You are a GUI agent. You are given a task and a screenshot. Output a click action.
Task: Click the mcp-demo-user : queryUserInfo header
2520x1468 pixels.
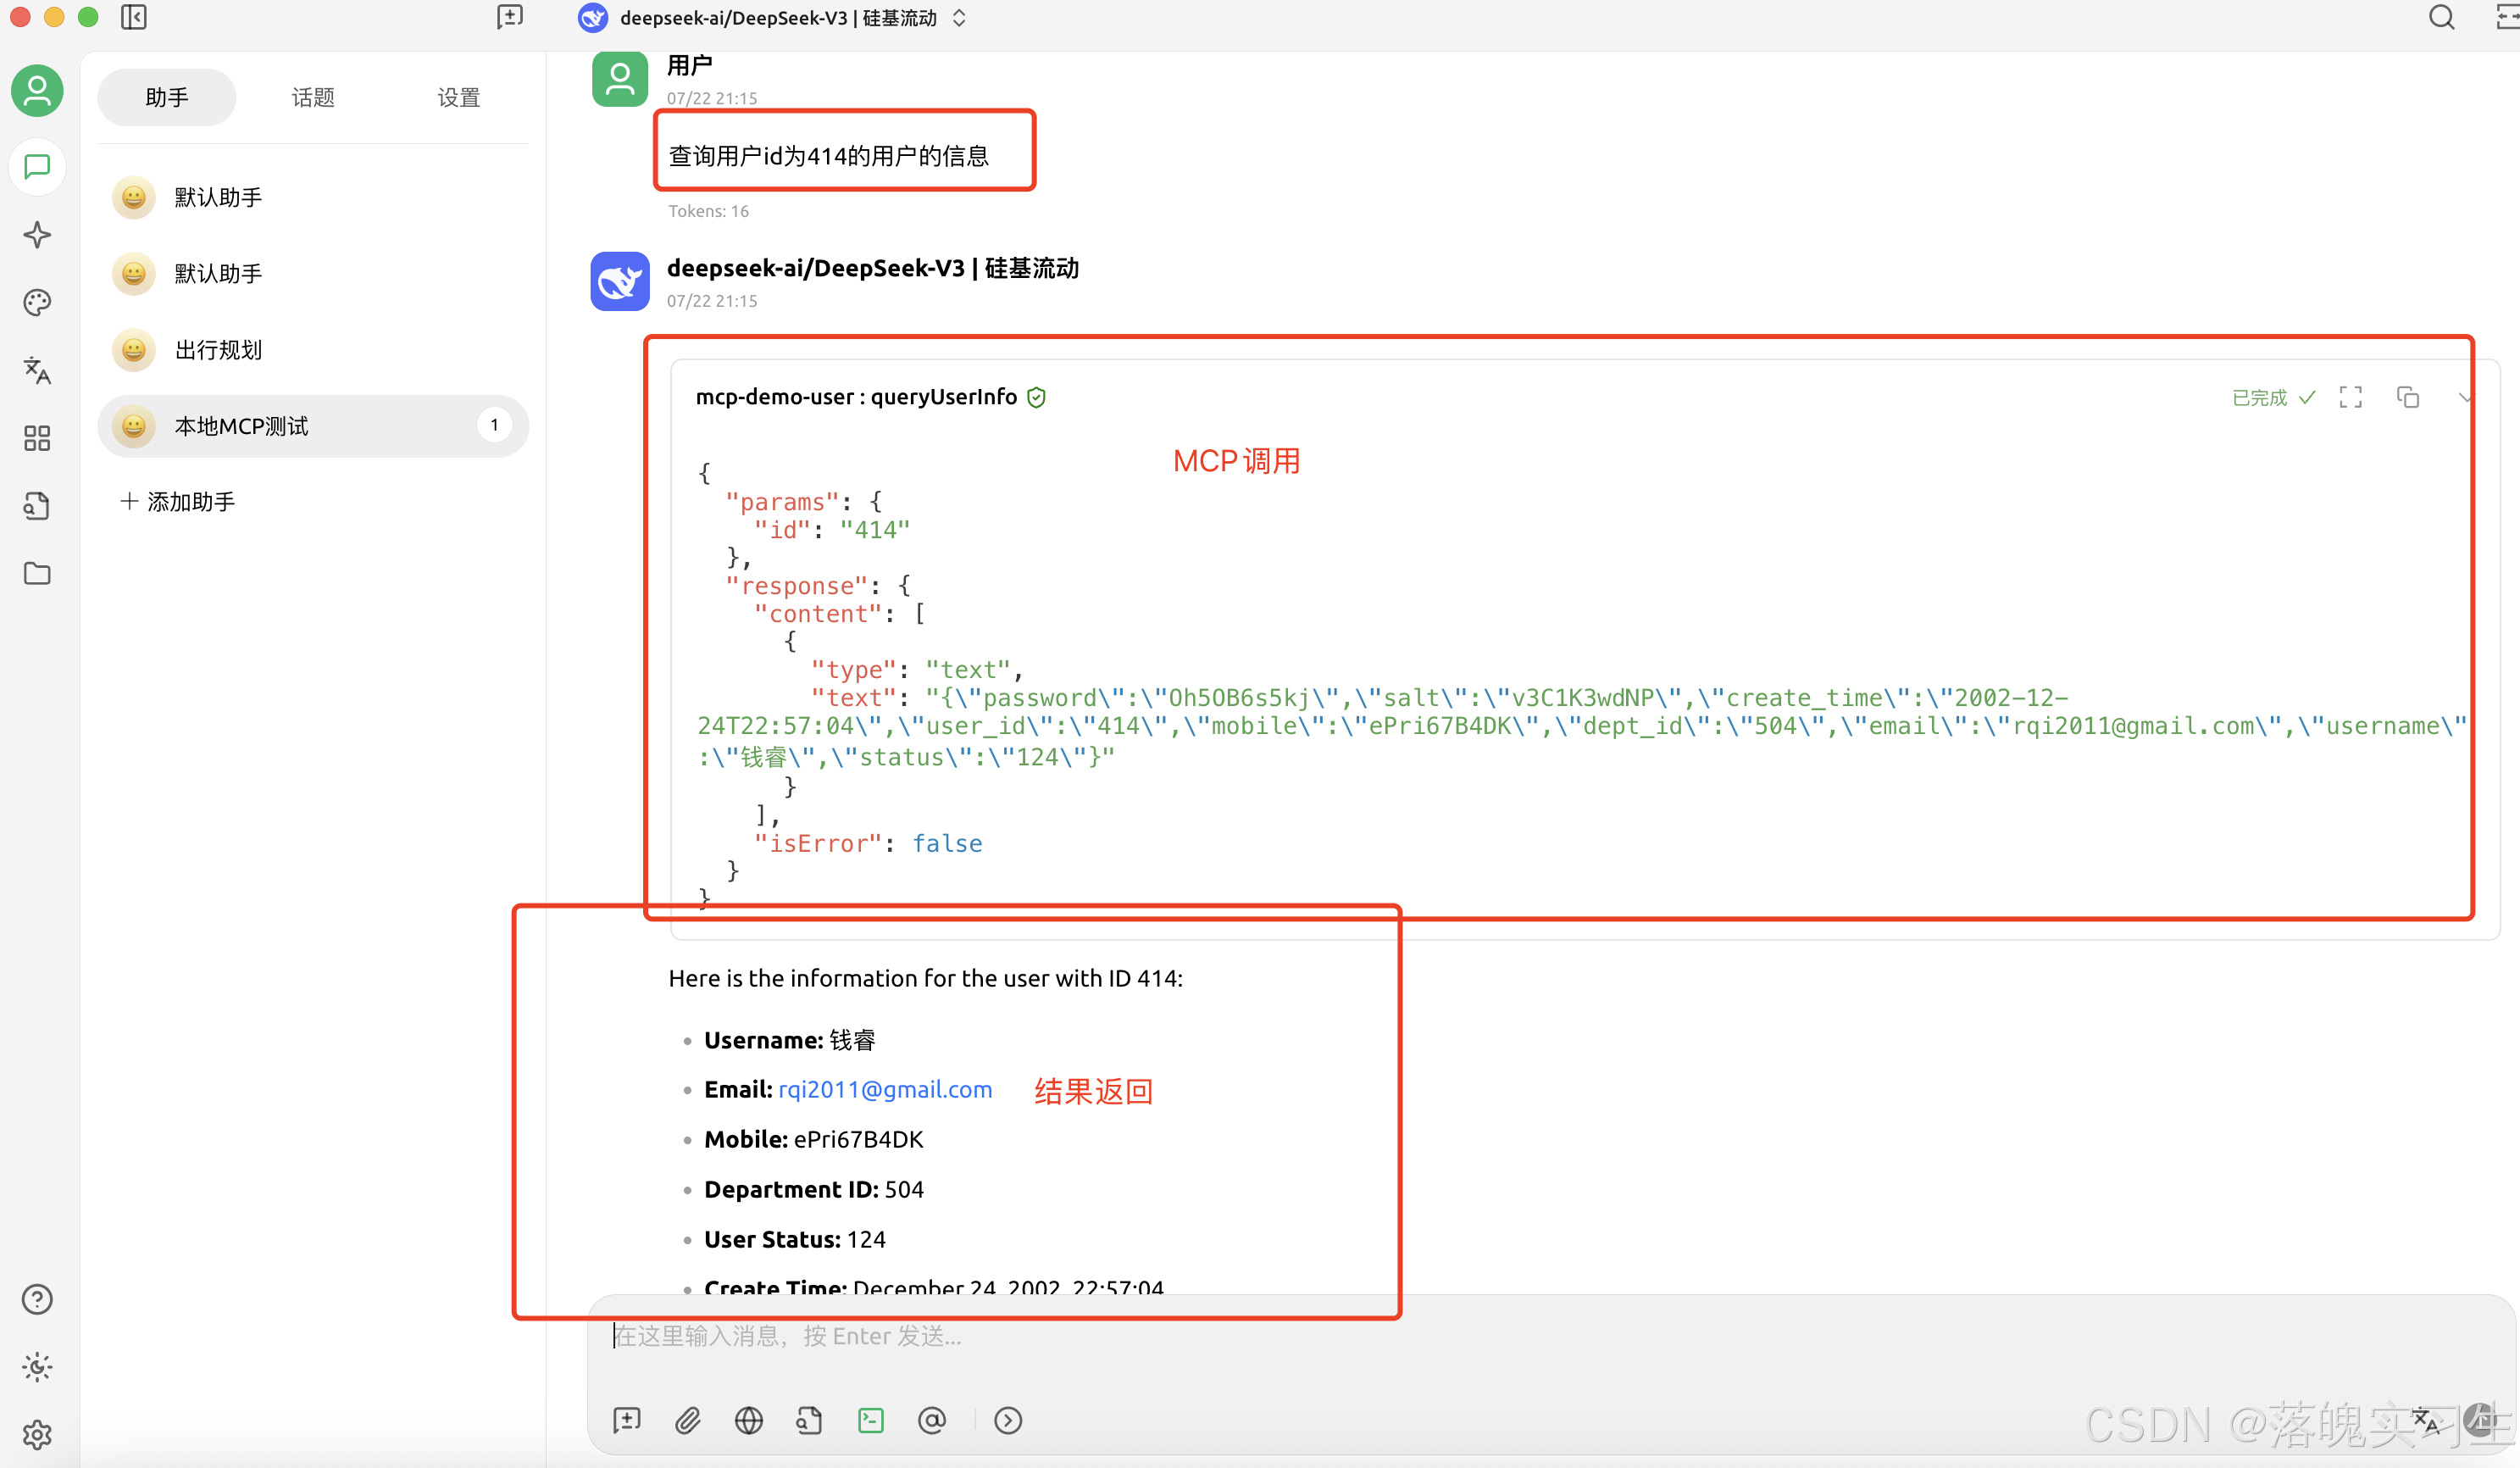pos(856,397)
